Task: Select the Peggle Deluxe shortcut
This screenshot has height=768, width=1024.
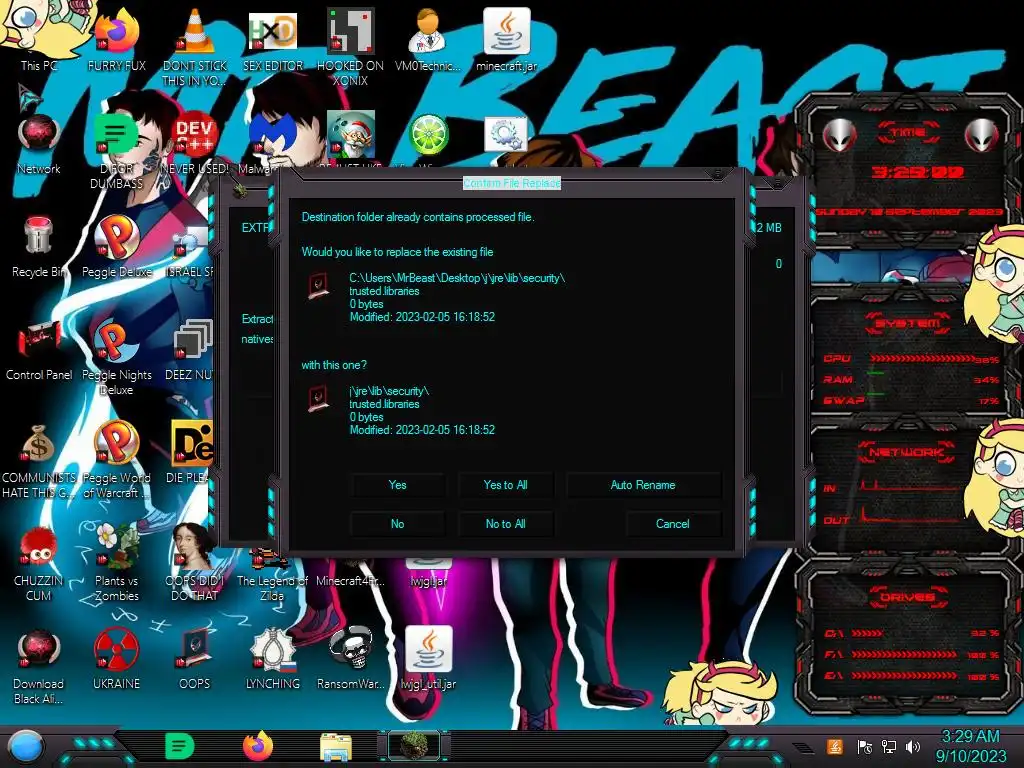Action: (117, 247)
